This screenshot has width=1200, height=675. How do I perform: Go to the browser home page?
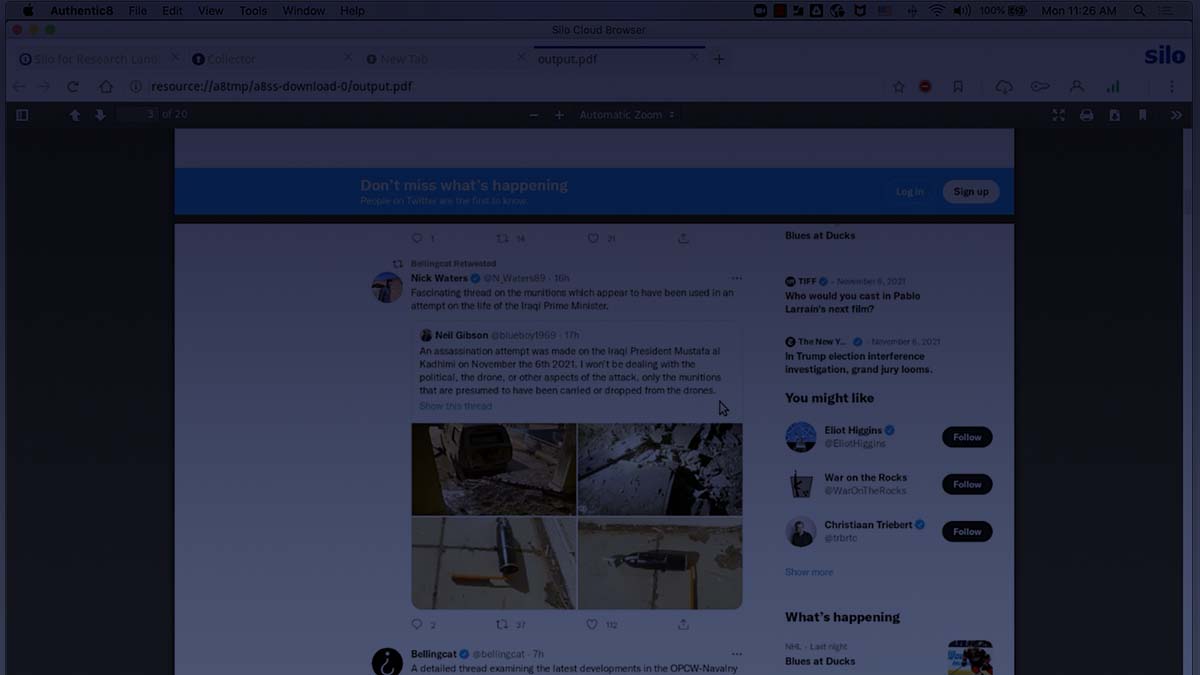105,87
